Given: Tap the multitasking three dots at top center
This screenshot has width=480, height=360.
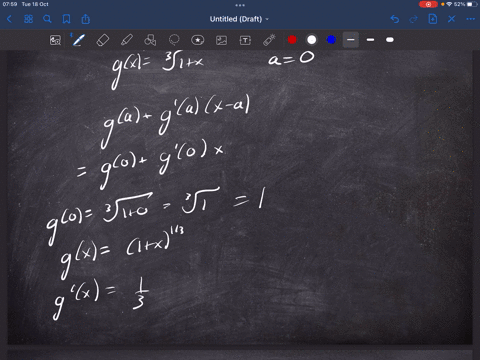Looking at the screenshot, I should [x=240, y=5].
